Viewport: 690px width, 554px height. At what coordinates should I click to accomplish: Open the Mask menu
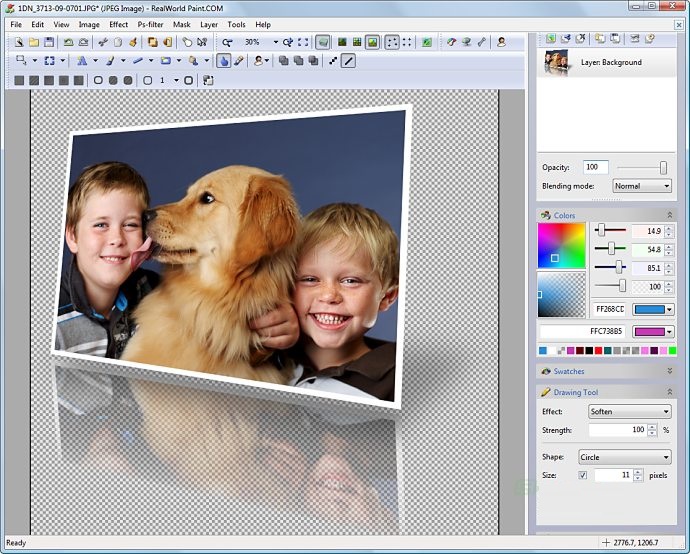coord(181,24)
